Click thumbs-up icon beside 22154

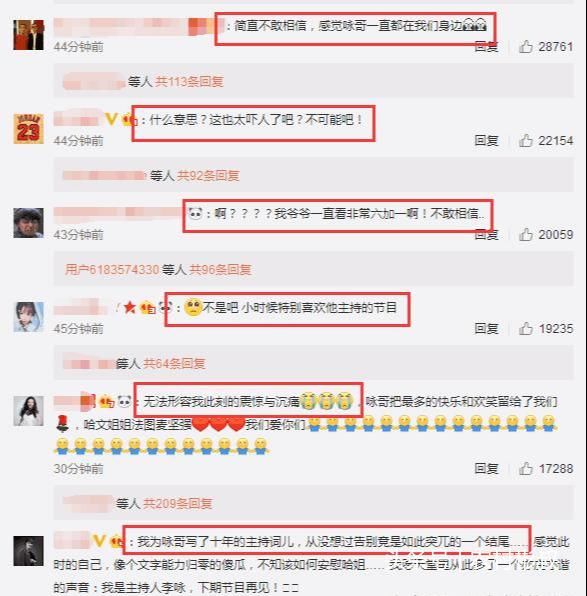tap(525, 141)
